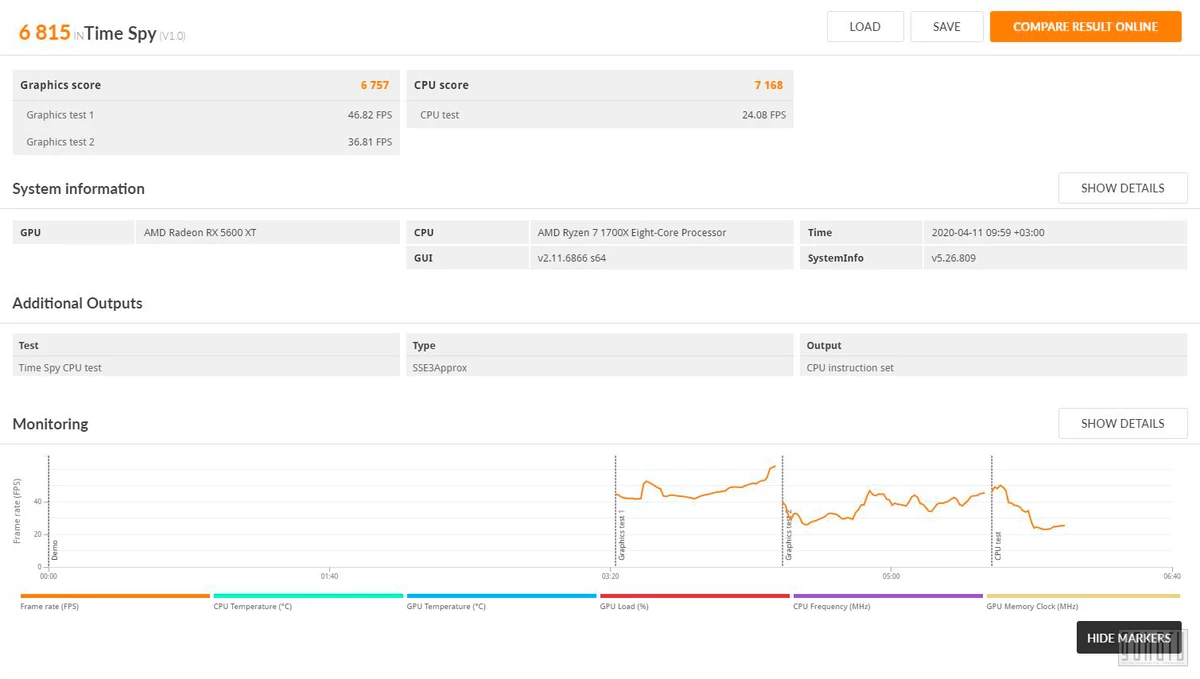Select the Demo marker on the chart

[x=55, y=550]
